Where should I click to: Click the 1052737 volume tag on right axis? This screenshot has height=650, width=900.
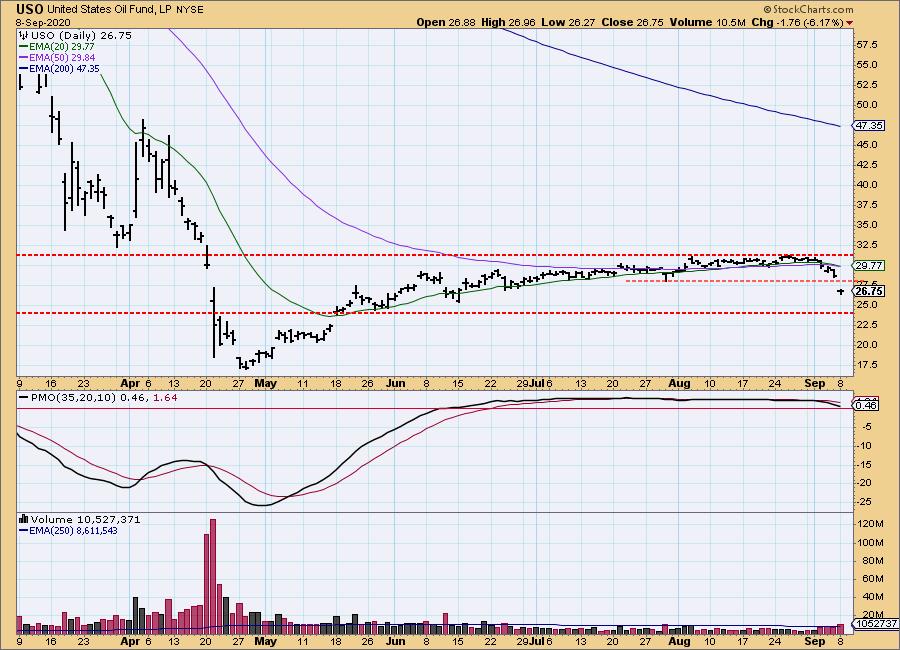point(876,624)
